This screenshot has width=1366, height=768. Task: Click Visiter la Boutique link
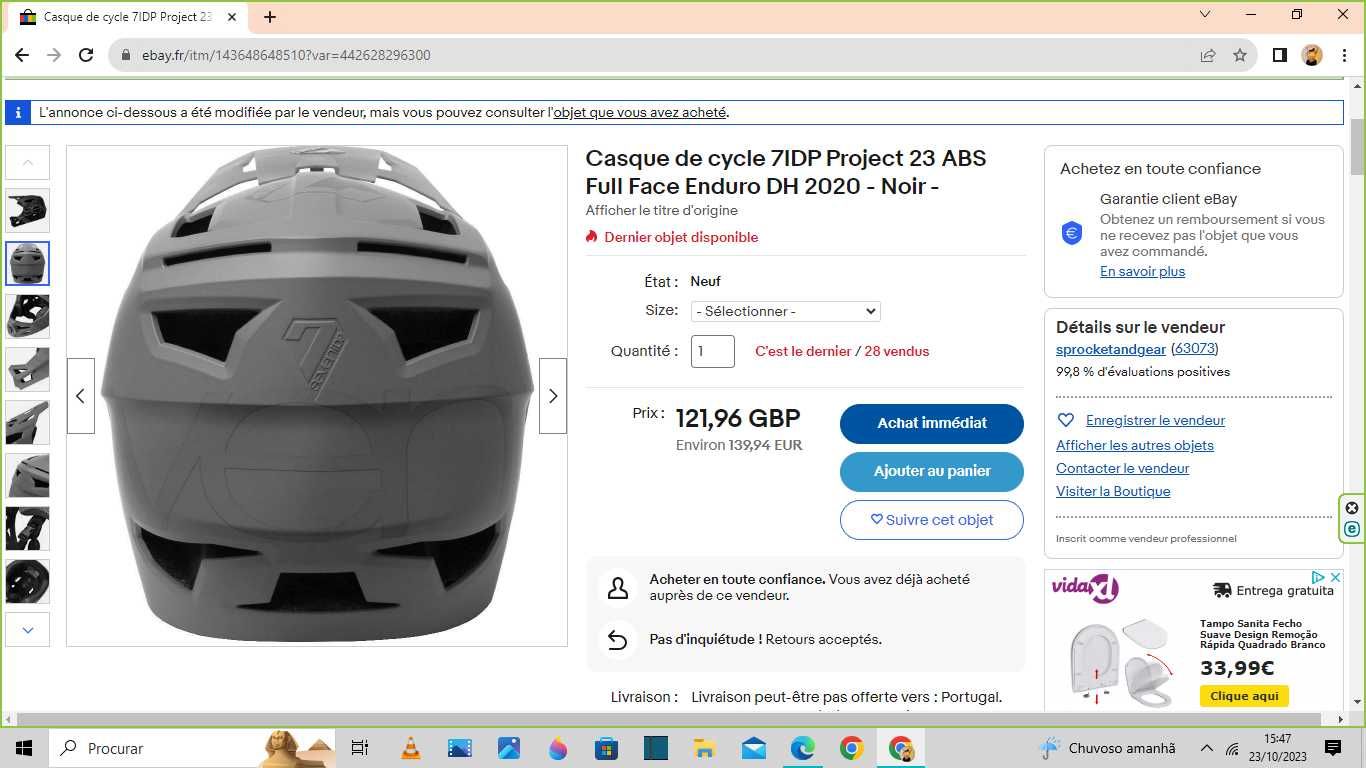(x=1113, y=491)
